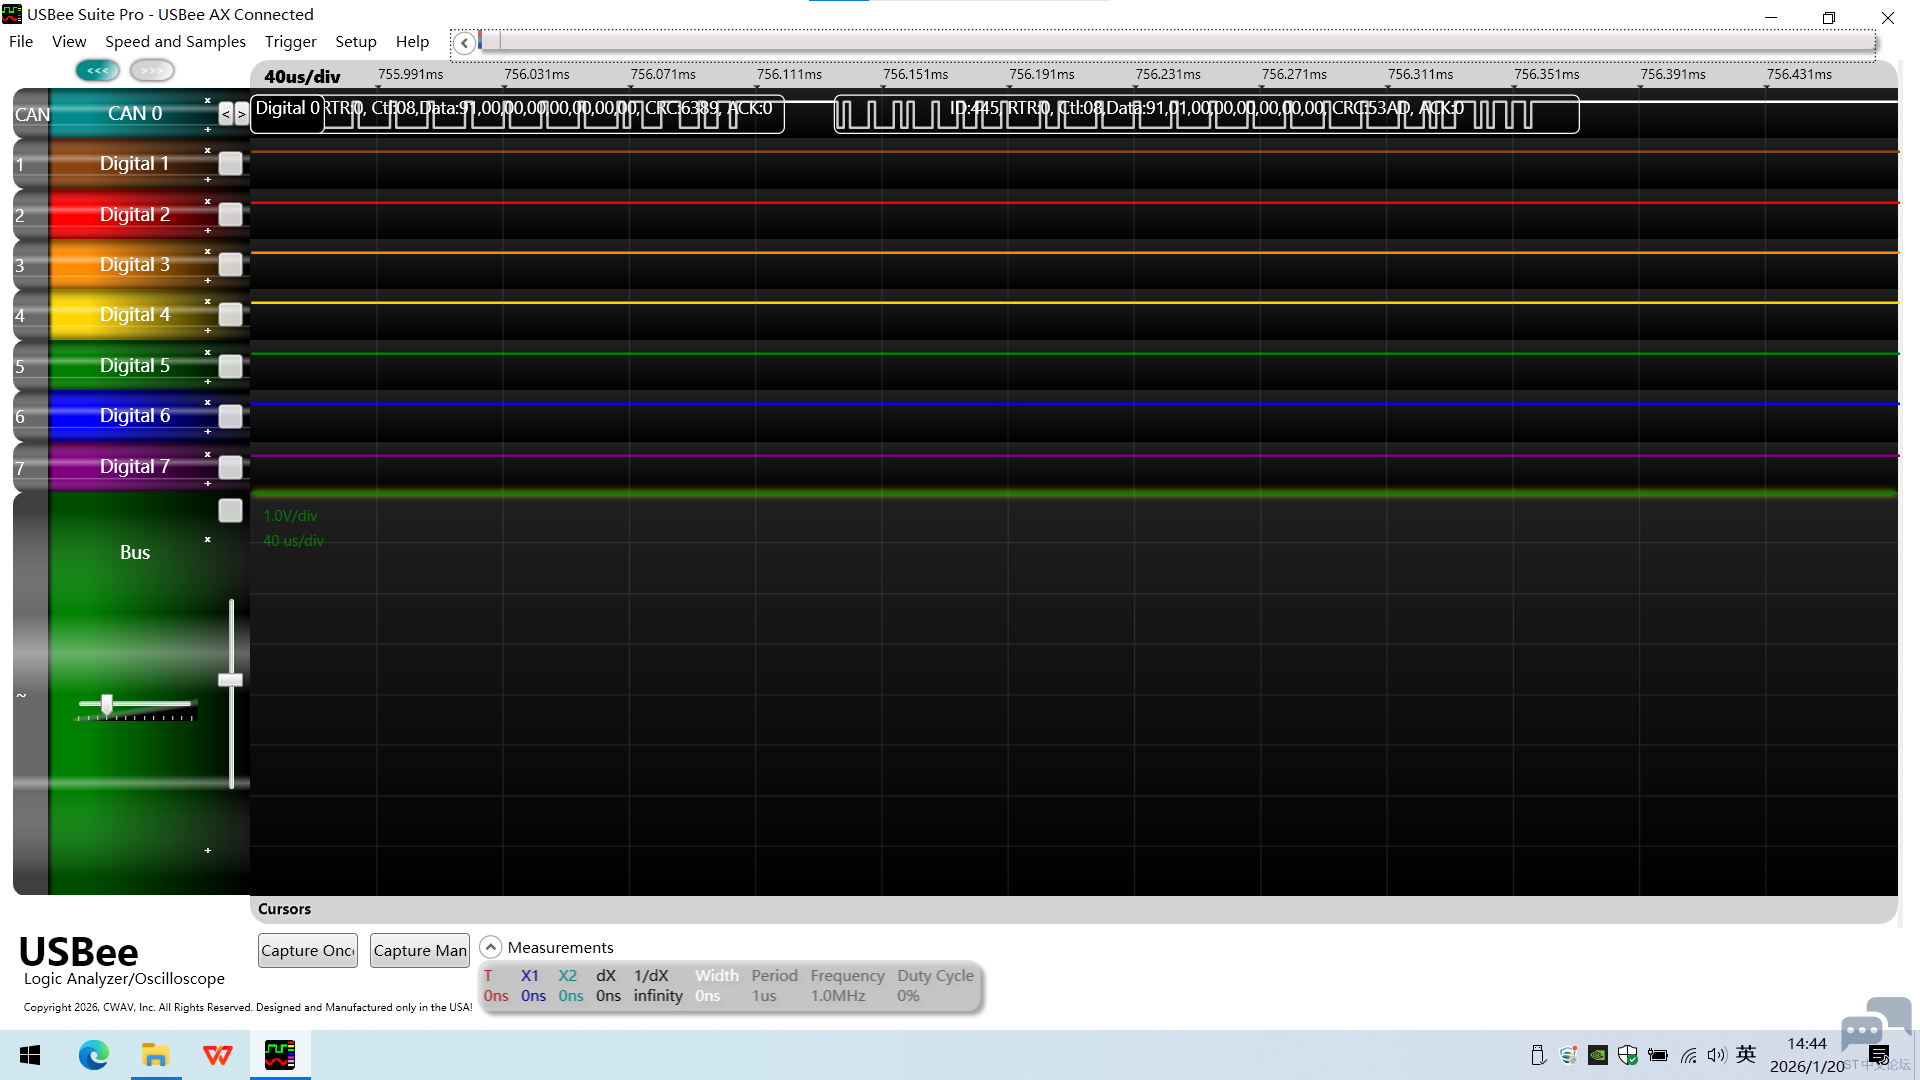Click the CAN 0 previous '<' button
The height and width of the screenshot is (1080, 1920).
tap(226, 114)
